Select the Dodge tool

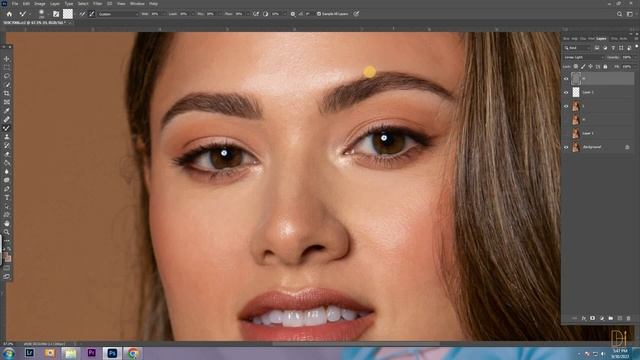point(7,180)
